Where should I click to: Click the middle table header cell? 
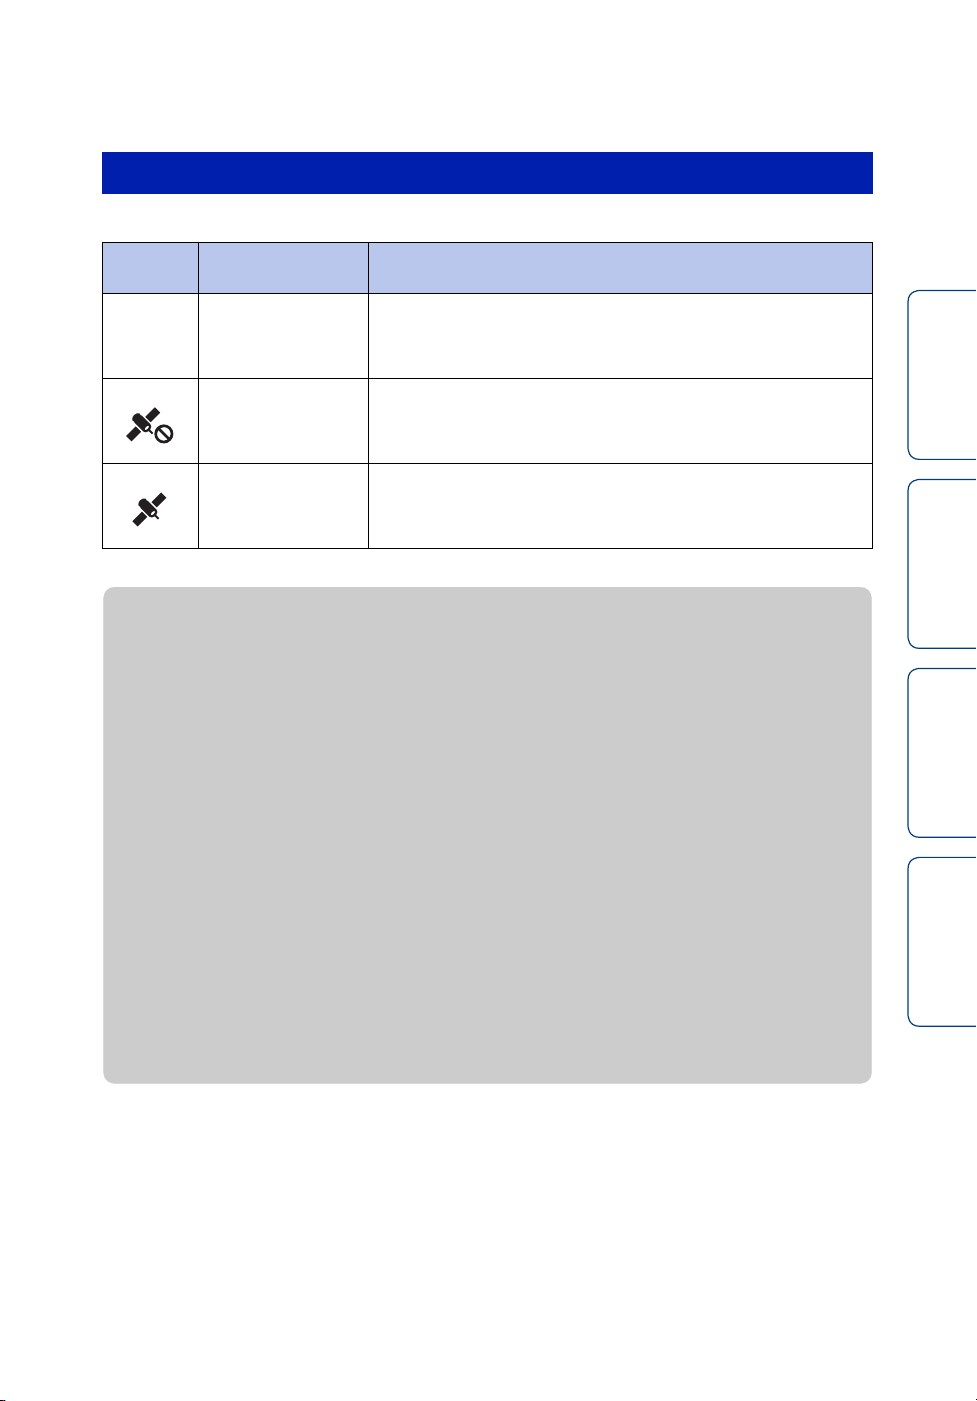click(x=283, y=268)
